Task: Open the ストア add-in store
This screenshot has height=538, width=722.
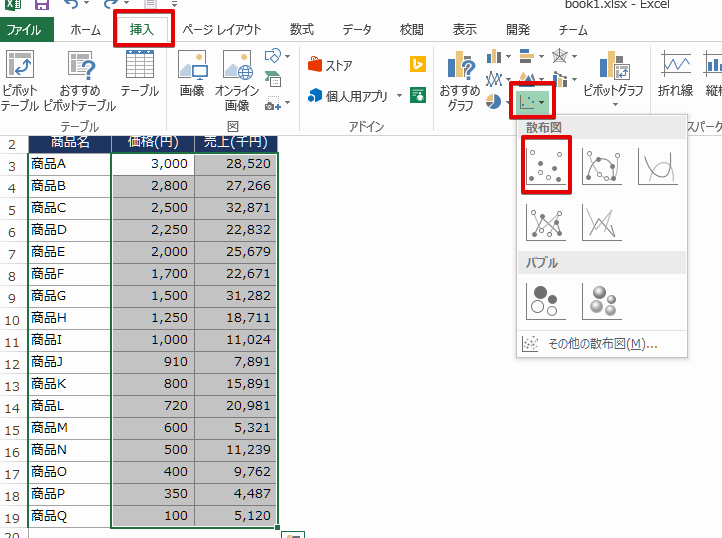Action: 330,65
